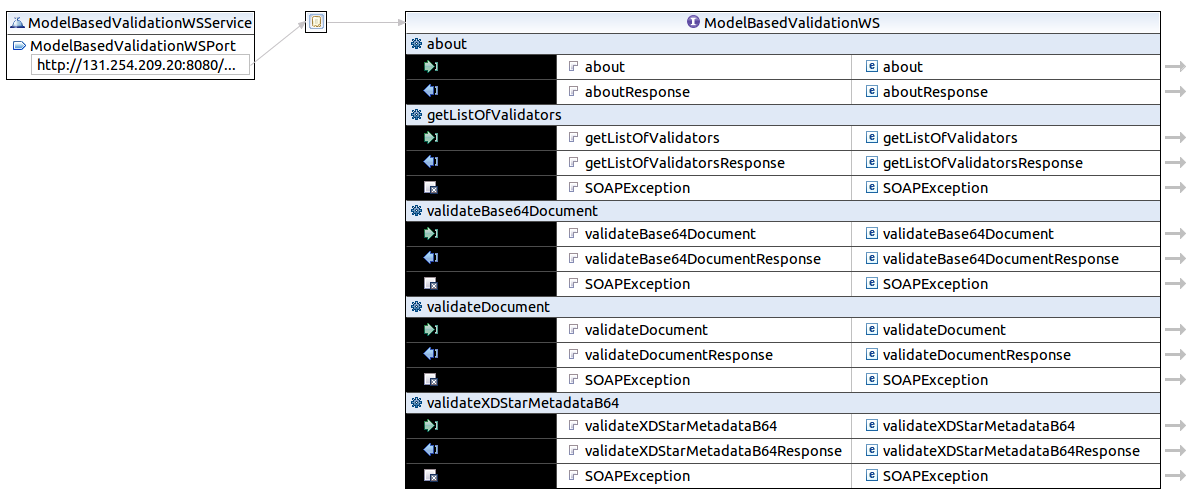
Task: Click the gear icon beside validateDocument operation
Action: click(416, 307)
